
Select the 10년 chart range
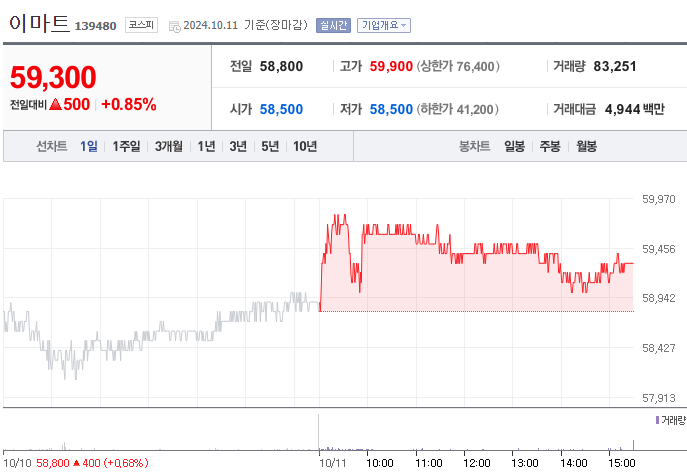click(x=305, y=146)
